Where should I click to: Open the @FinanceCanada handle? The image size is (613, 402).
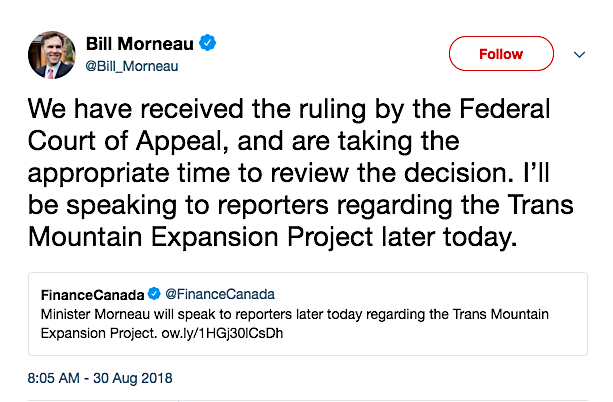(219, 294)
